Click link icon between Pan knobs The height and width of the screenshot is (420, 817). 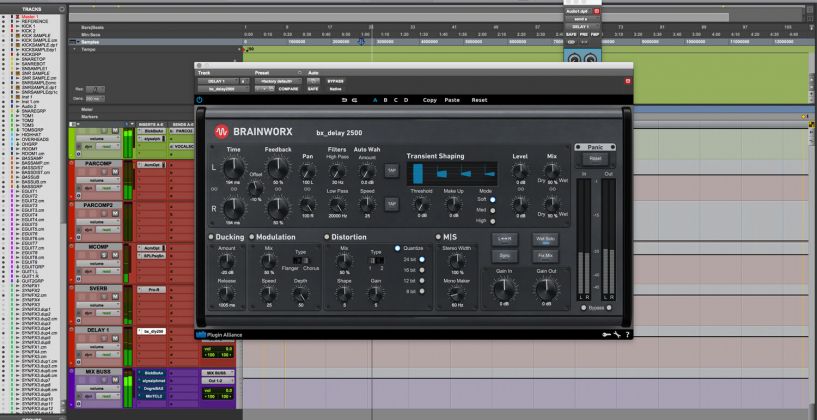(307, 189)
